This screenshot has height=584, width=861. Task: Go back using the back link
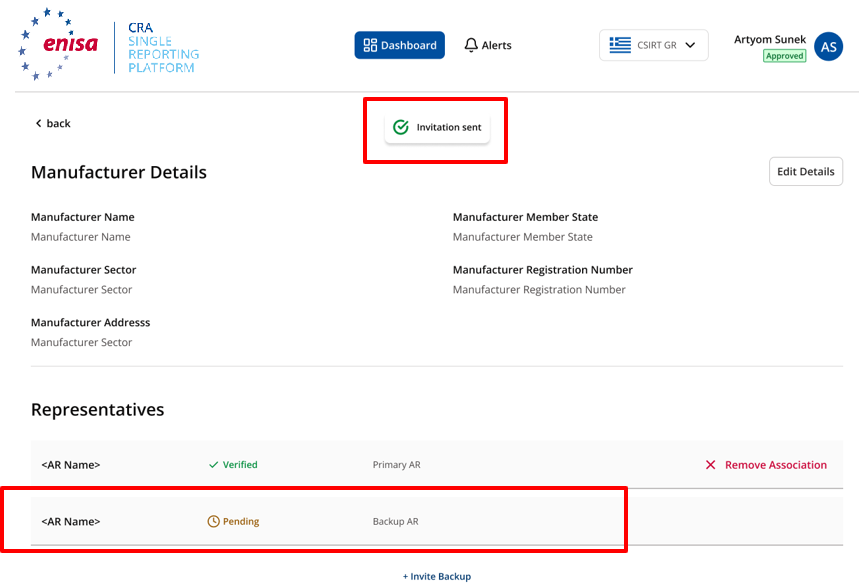pos(53,123)
